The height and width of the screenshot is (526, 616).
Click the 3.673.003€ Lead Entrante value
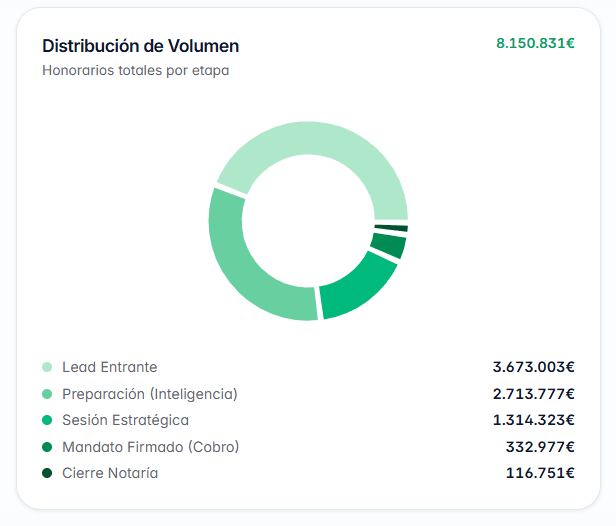534,367
